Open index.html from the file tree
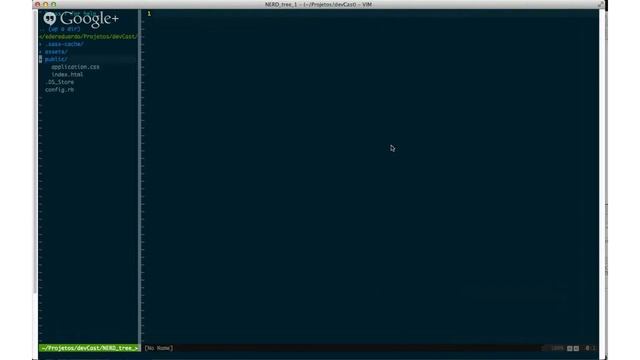 click(x=67, y=75)
